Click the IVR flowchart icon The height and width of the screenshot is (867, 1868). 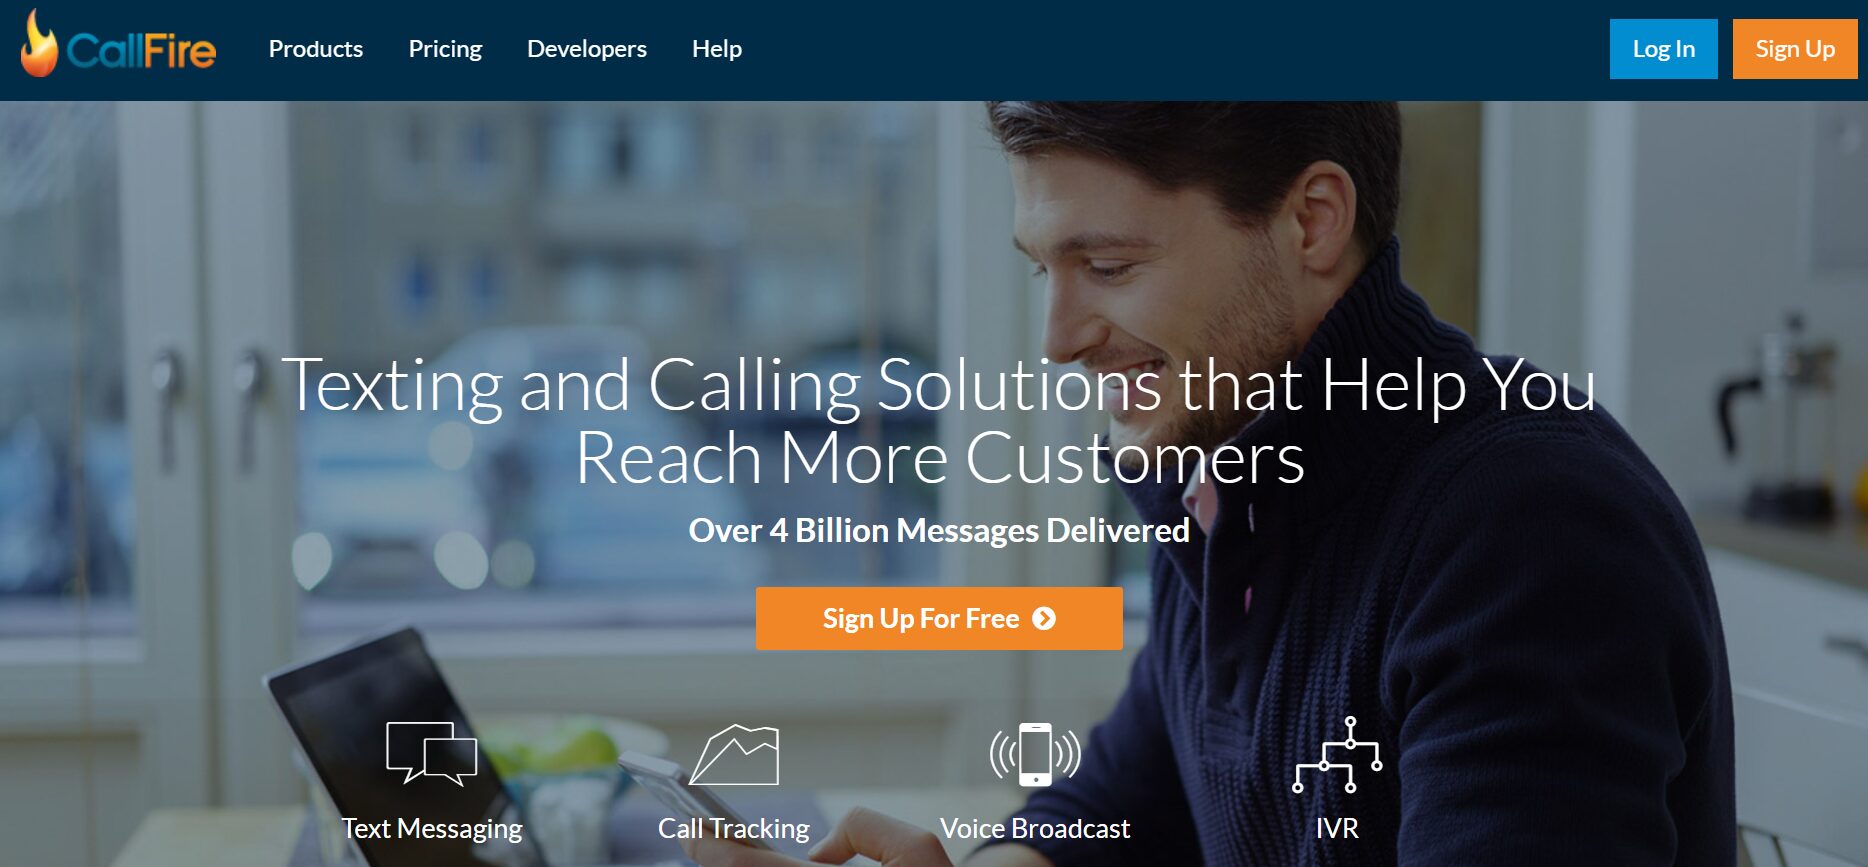[x=1337, y=755]
